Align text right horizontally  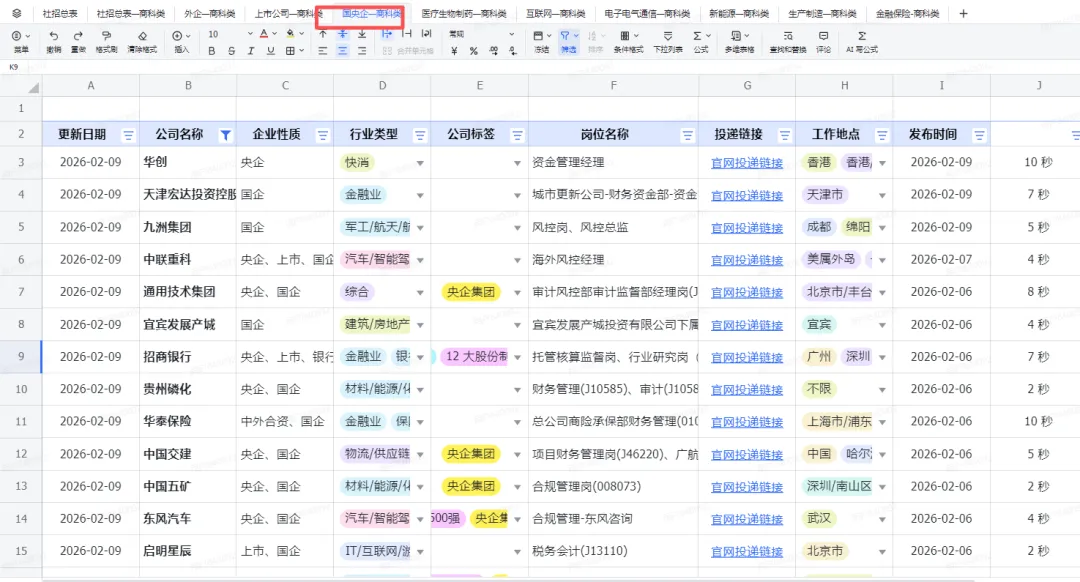(x=362, y=51)
